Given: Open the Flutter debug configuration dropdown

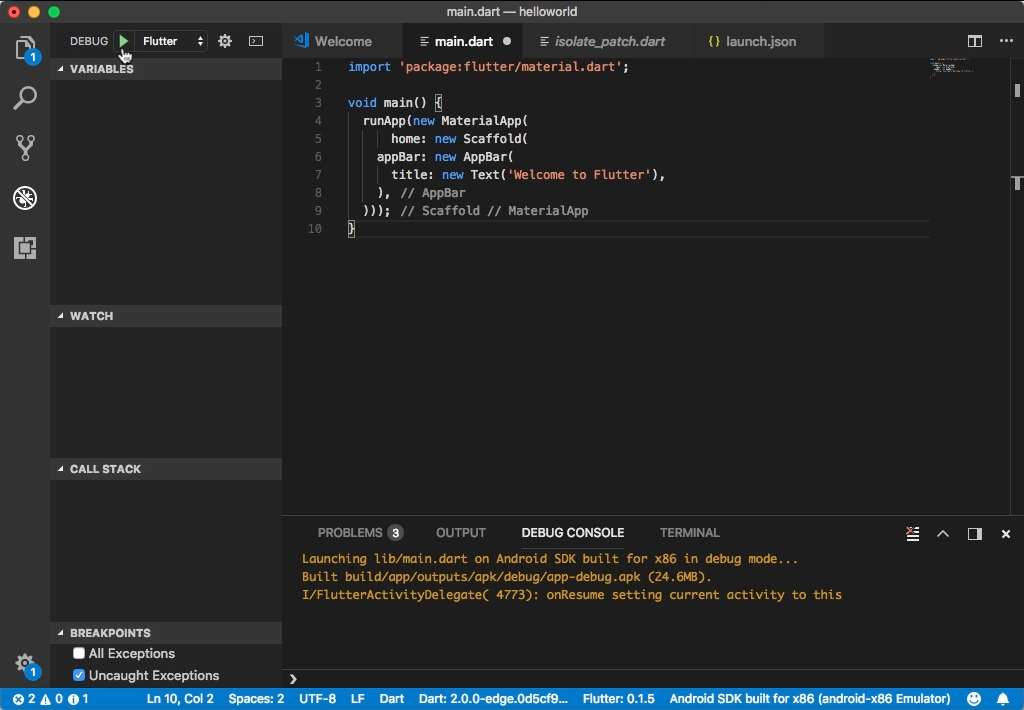Looking at the screenshot, I should [173, 41].
